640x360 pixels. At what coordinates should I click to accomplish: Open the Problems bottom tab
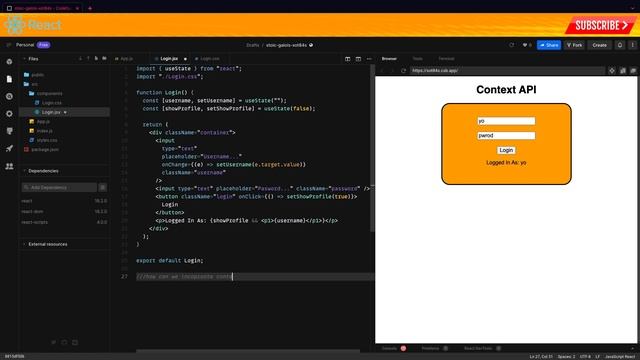434,348
